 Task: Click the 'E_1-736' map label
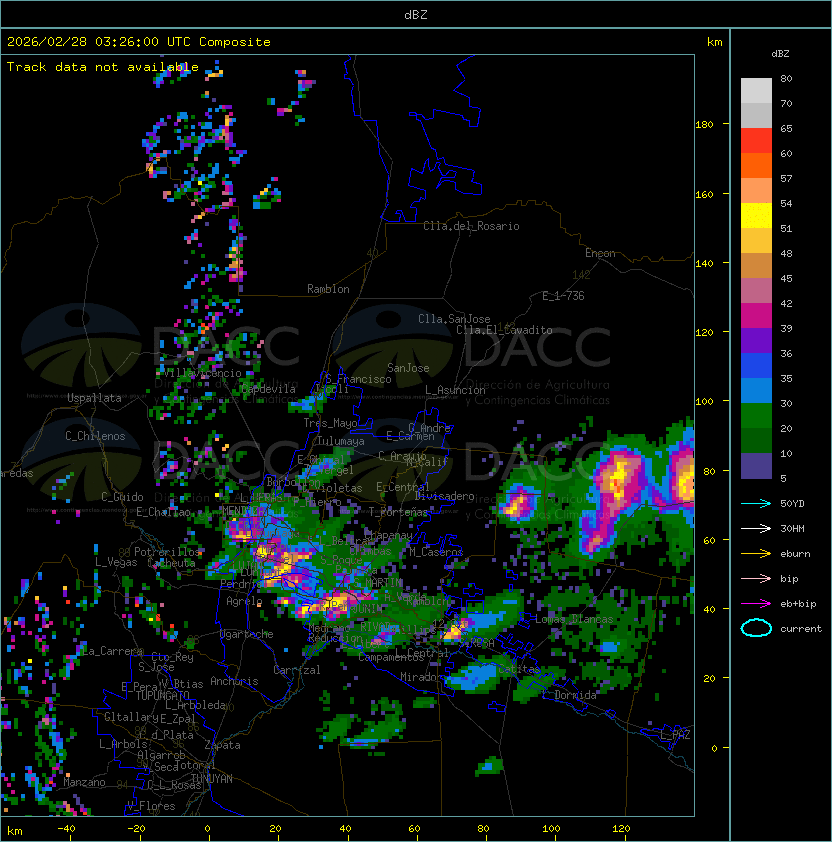(x=563, y=296)
